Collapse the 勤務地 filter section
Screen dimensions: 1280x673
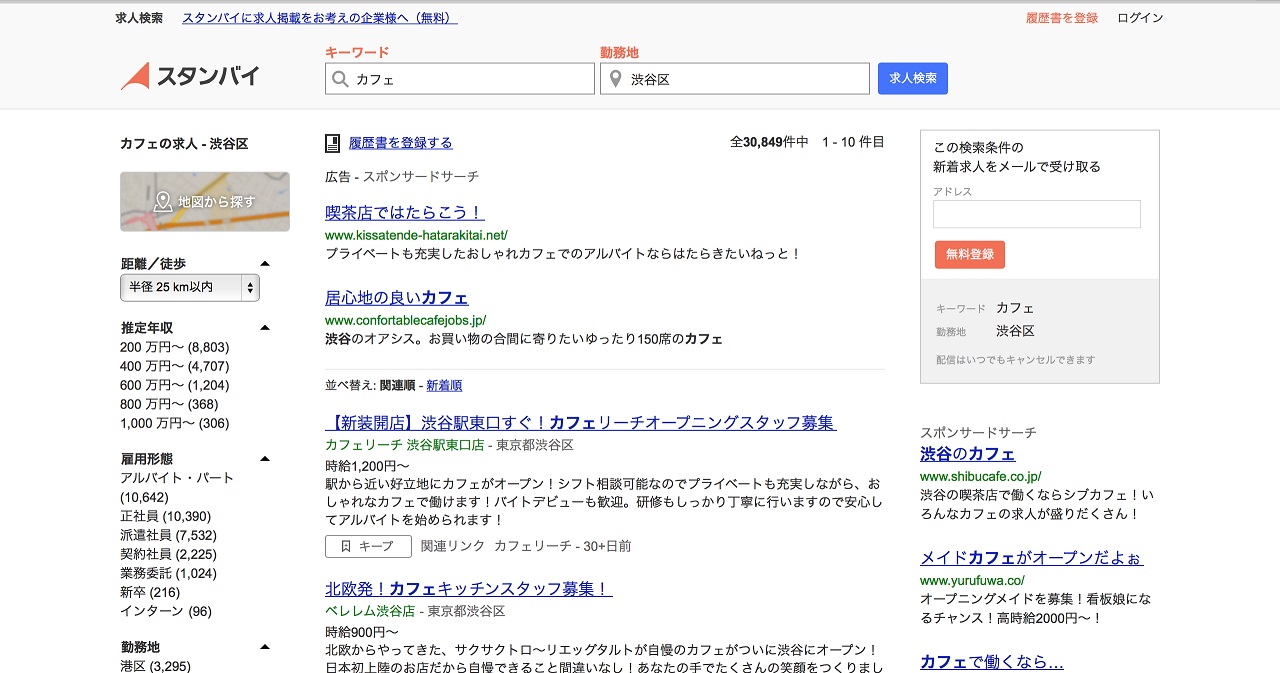(265, 647)
